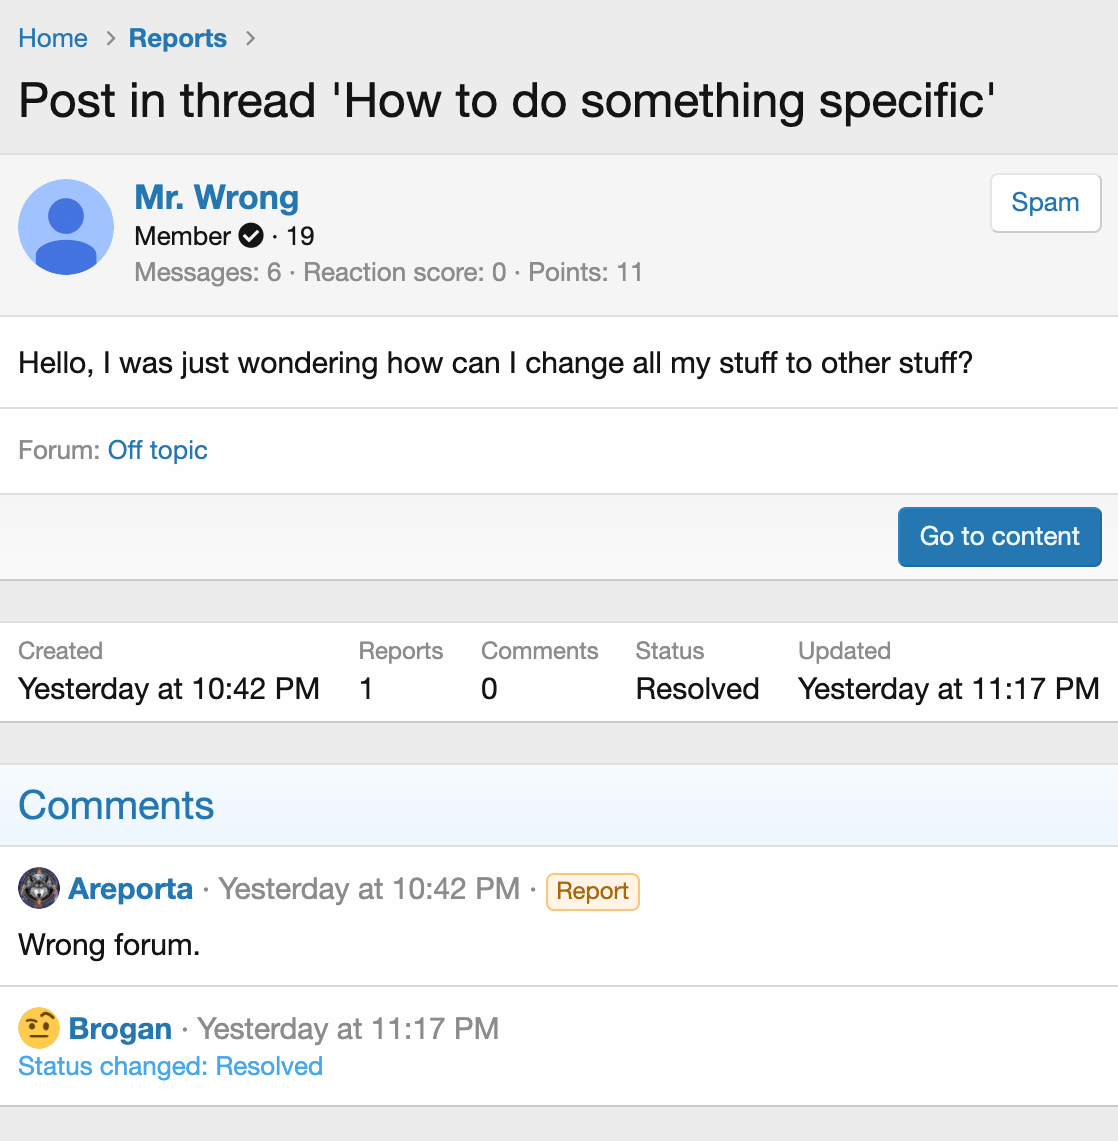Click the Yesterday at 11:17 PM comment timestamp

[348, 1028]
